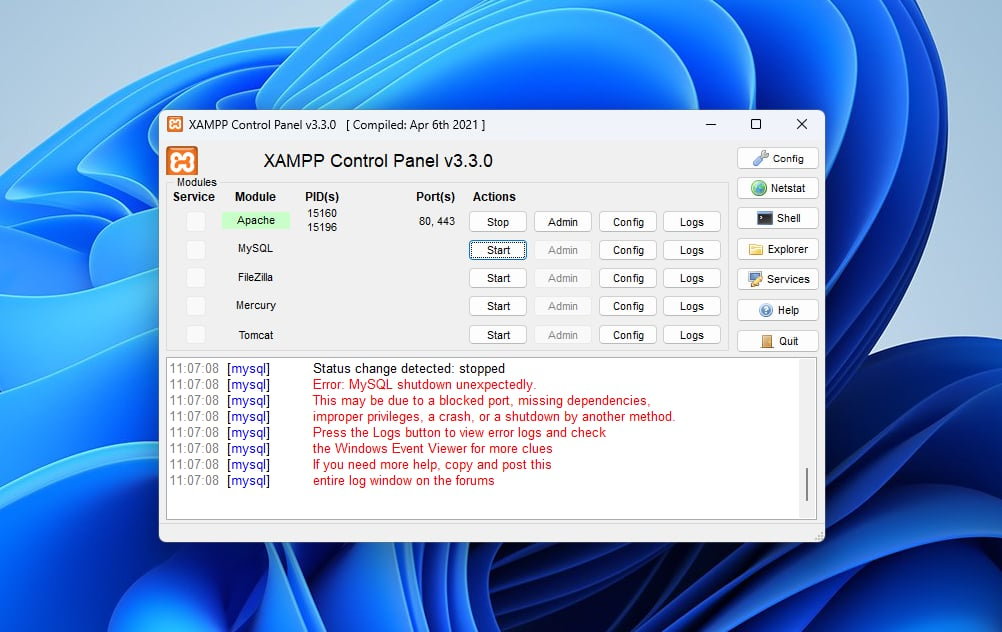View MySQL Logs

[691, 250]
